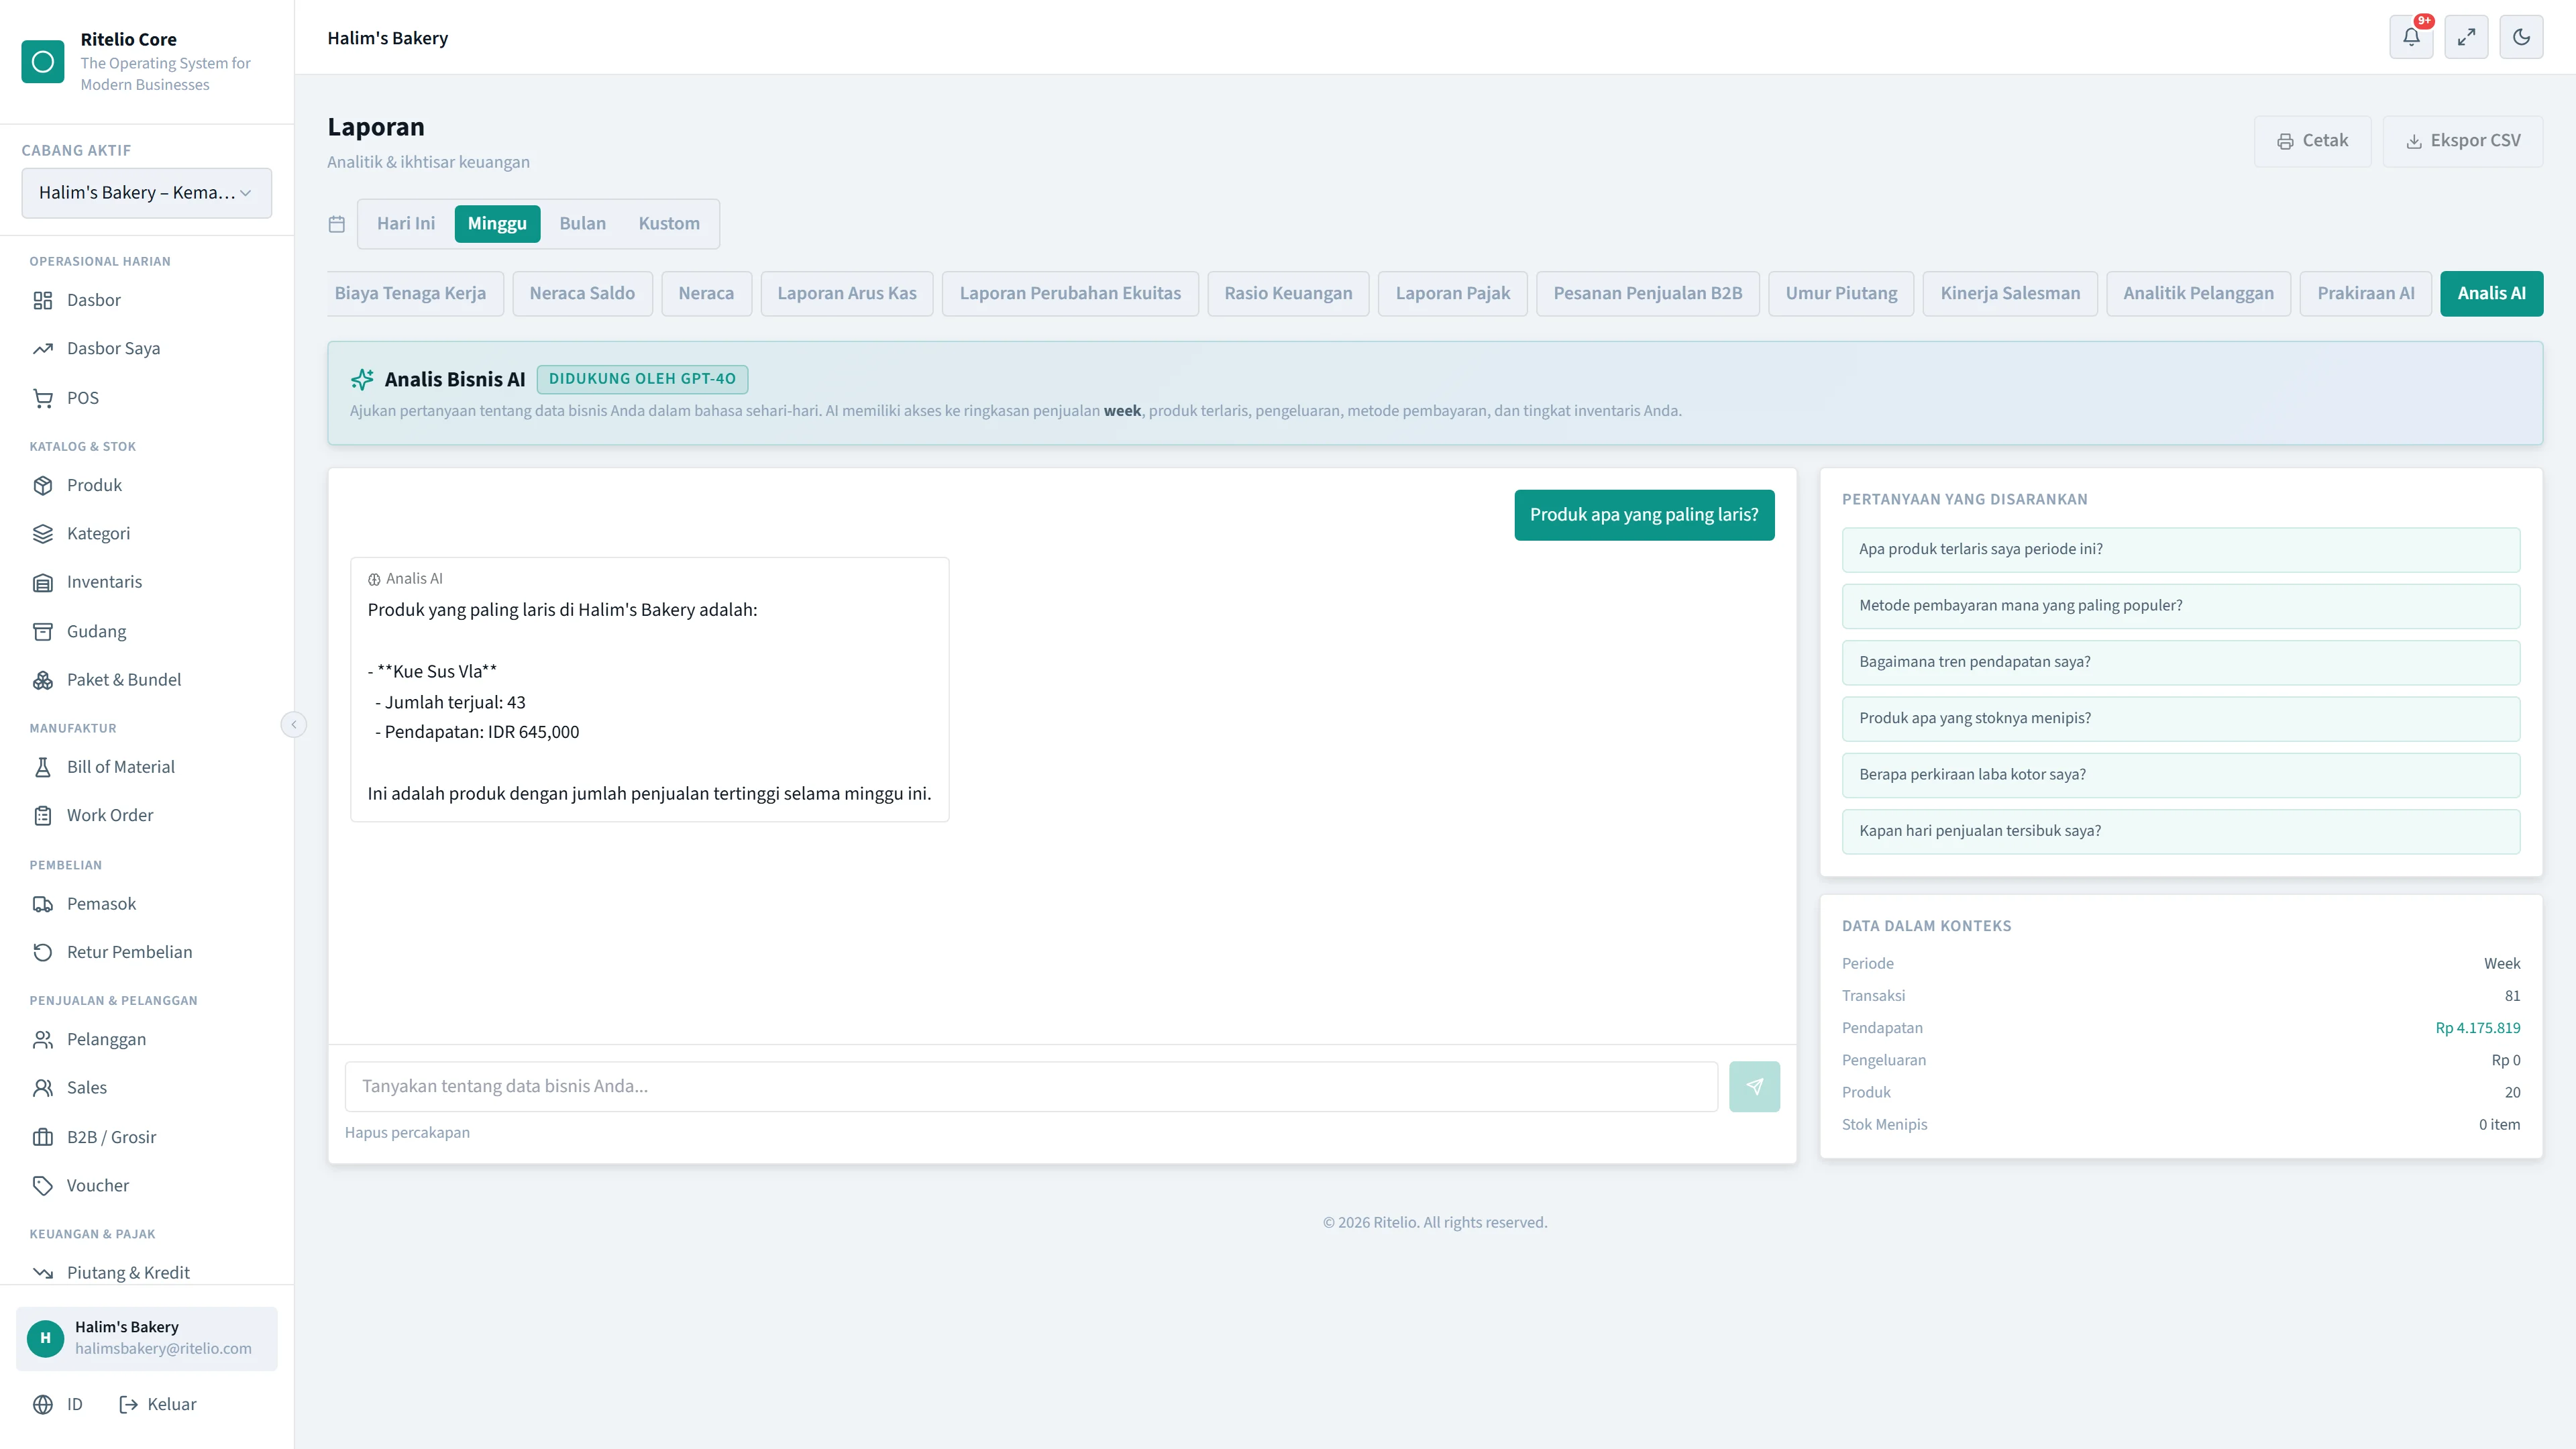Image resolution: width=2576 pixels, height=1449 pixels.
Task: Click the Cetak print button
Action: point(2312,141)
